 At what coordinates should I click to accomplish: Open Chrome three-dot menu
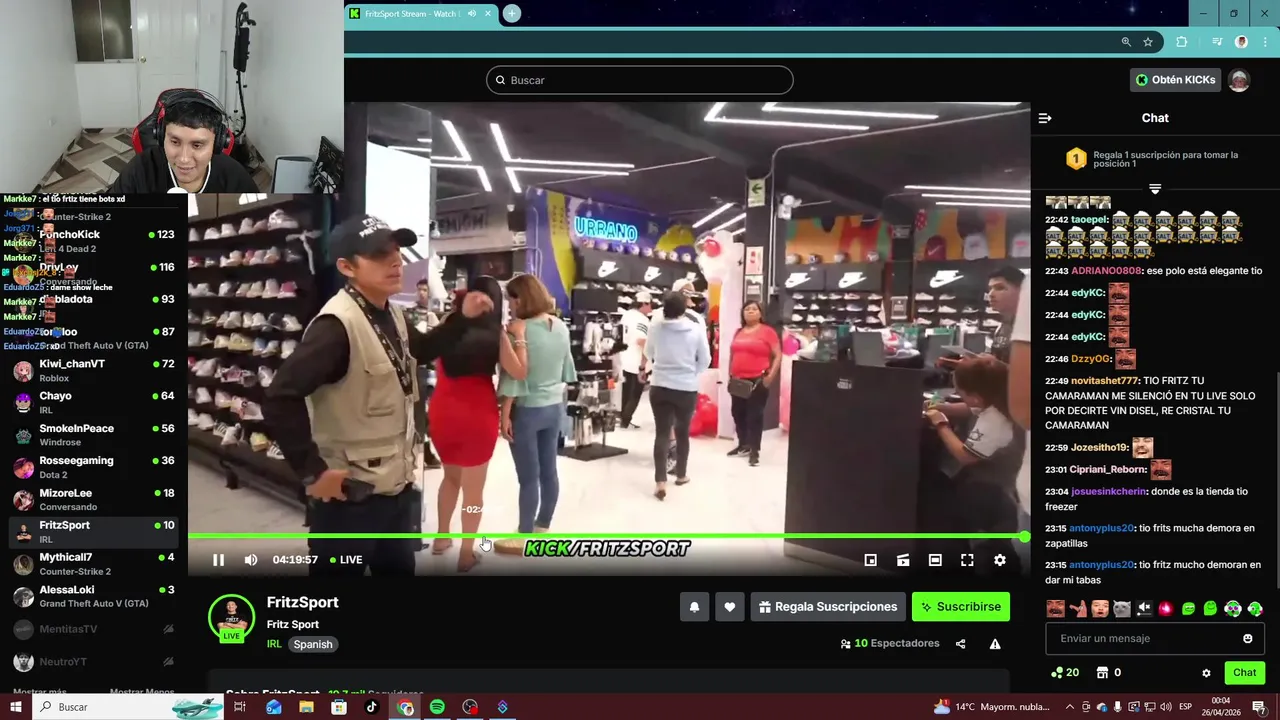click(x=1263, y=42)
